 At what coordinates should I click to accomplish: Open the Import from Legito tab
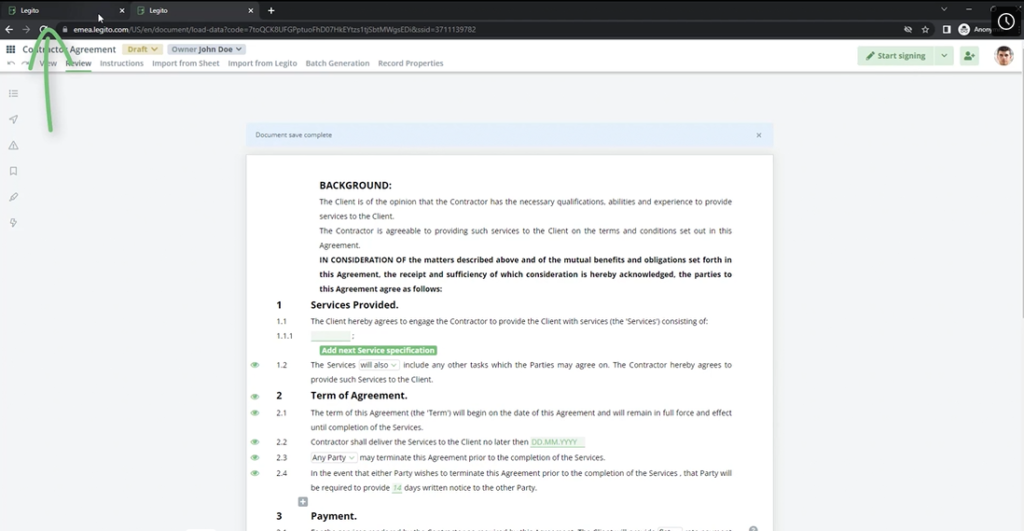pos(263,63)
